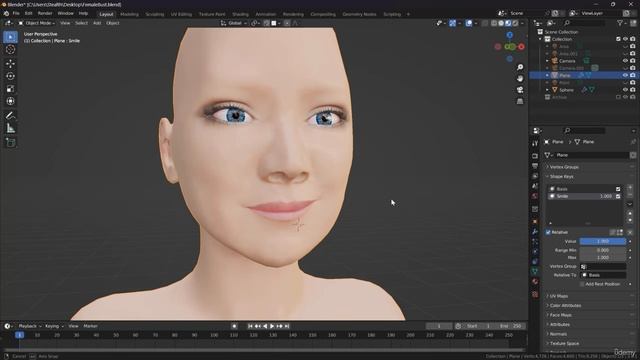This screenshot has width=640, height=360.
Task: Open the Playback menu in timeline
Action: [30, 326]
